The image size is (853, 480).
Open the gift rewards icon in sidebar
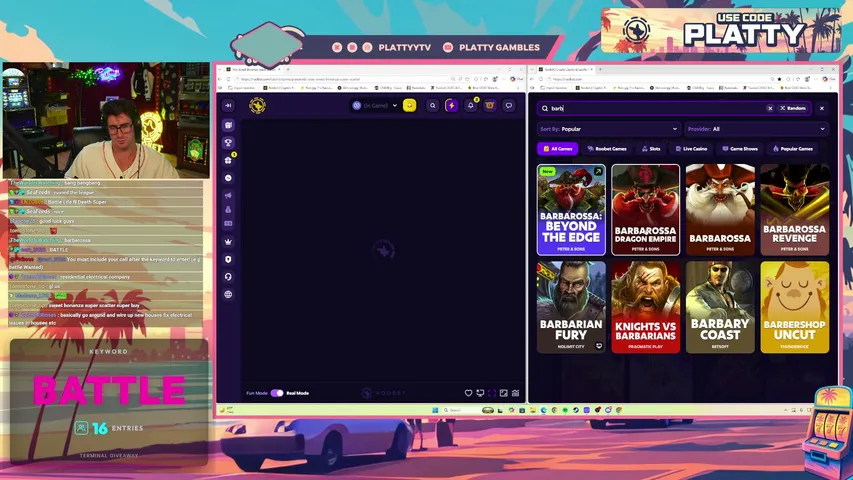coord(228,160)
